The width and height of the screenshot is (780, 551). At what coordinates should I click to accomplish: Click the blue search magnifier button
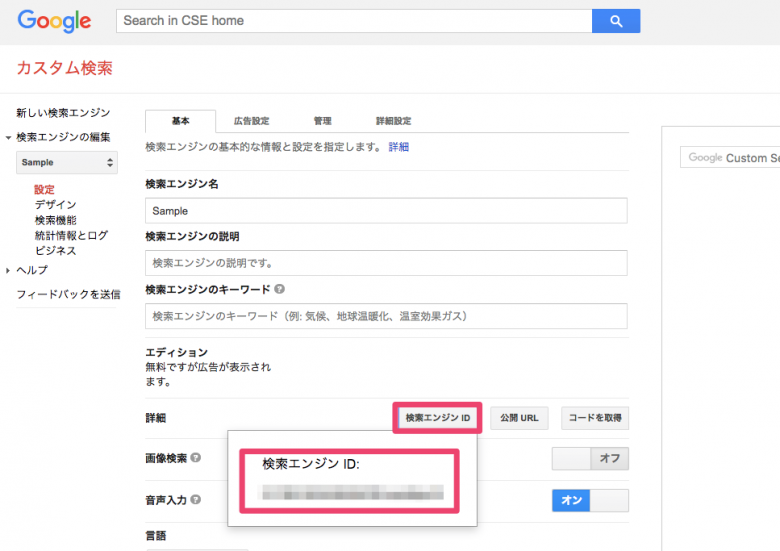click(615, 21)
